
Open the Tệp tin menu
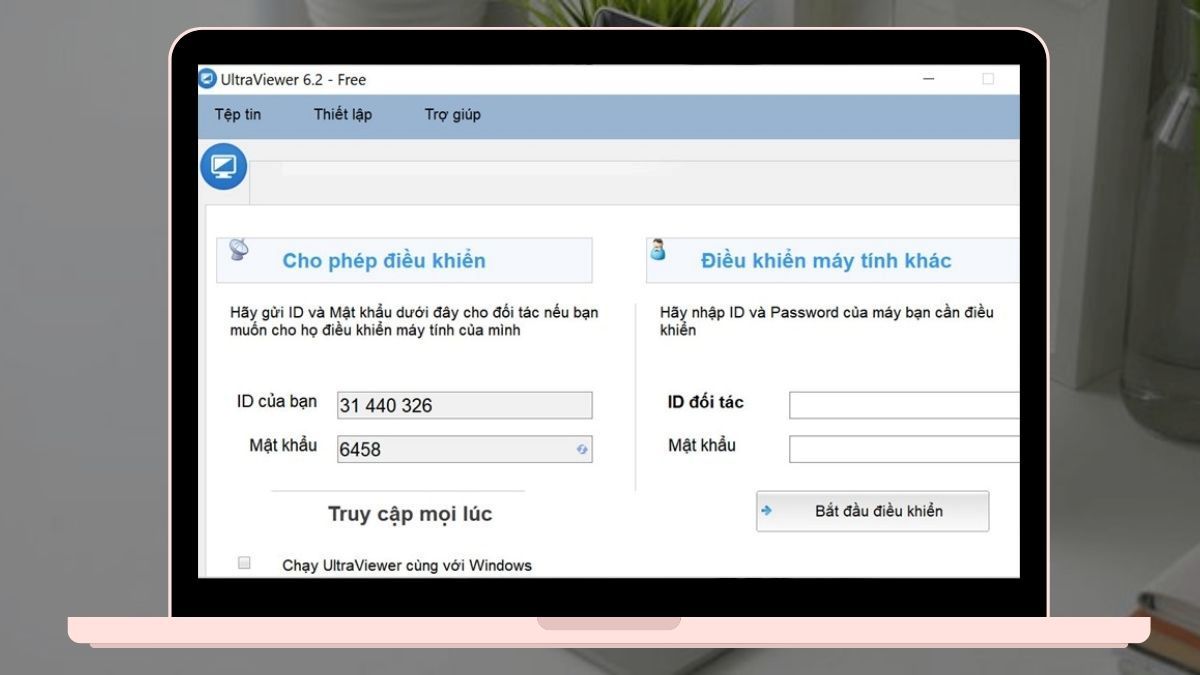pyautogui.click(x=238, y=114)
